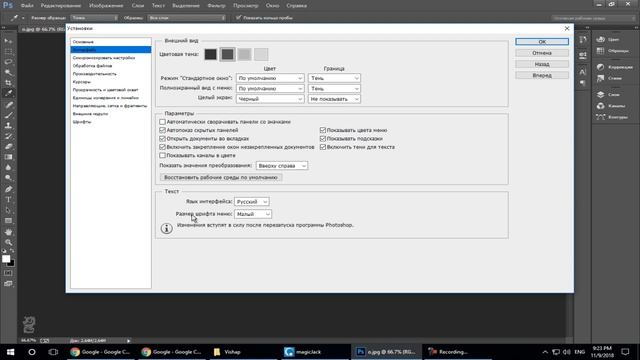Select the Hand tool
Image resolution: width=640 pixels, height=360 pixels.
(8, 232)
